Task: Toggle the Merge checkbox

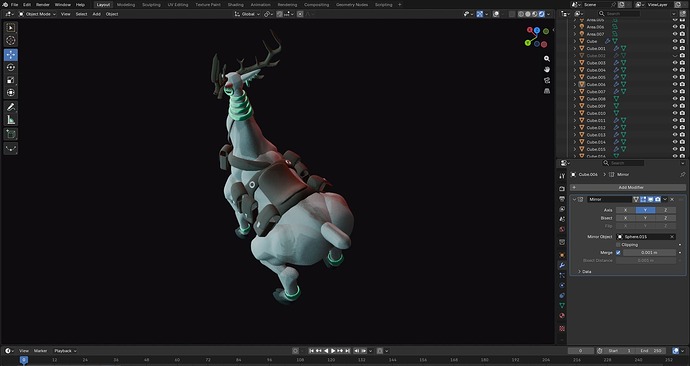Action: click(x=618, y=253)
